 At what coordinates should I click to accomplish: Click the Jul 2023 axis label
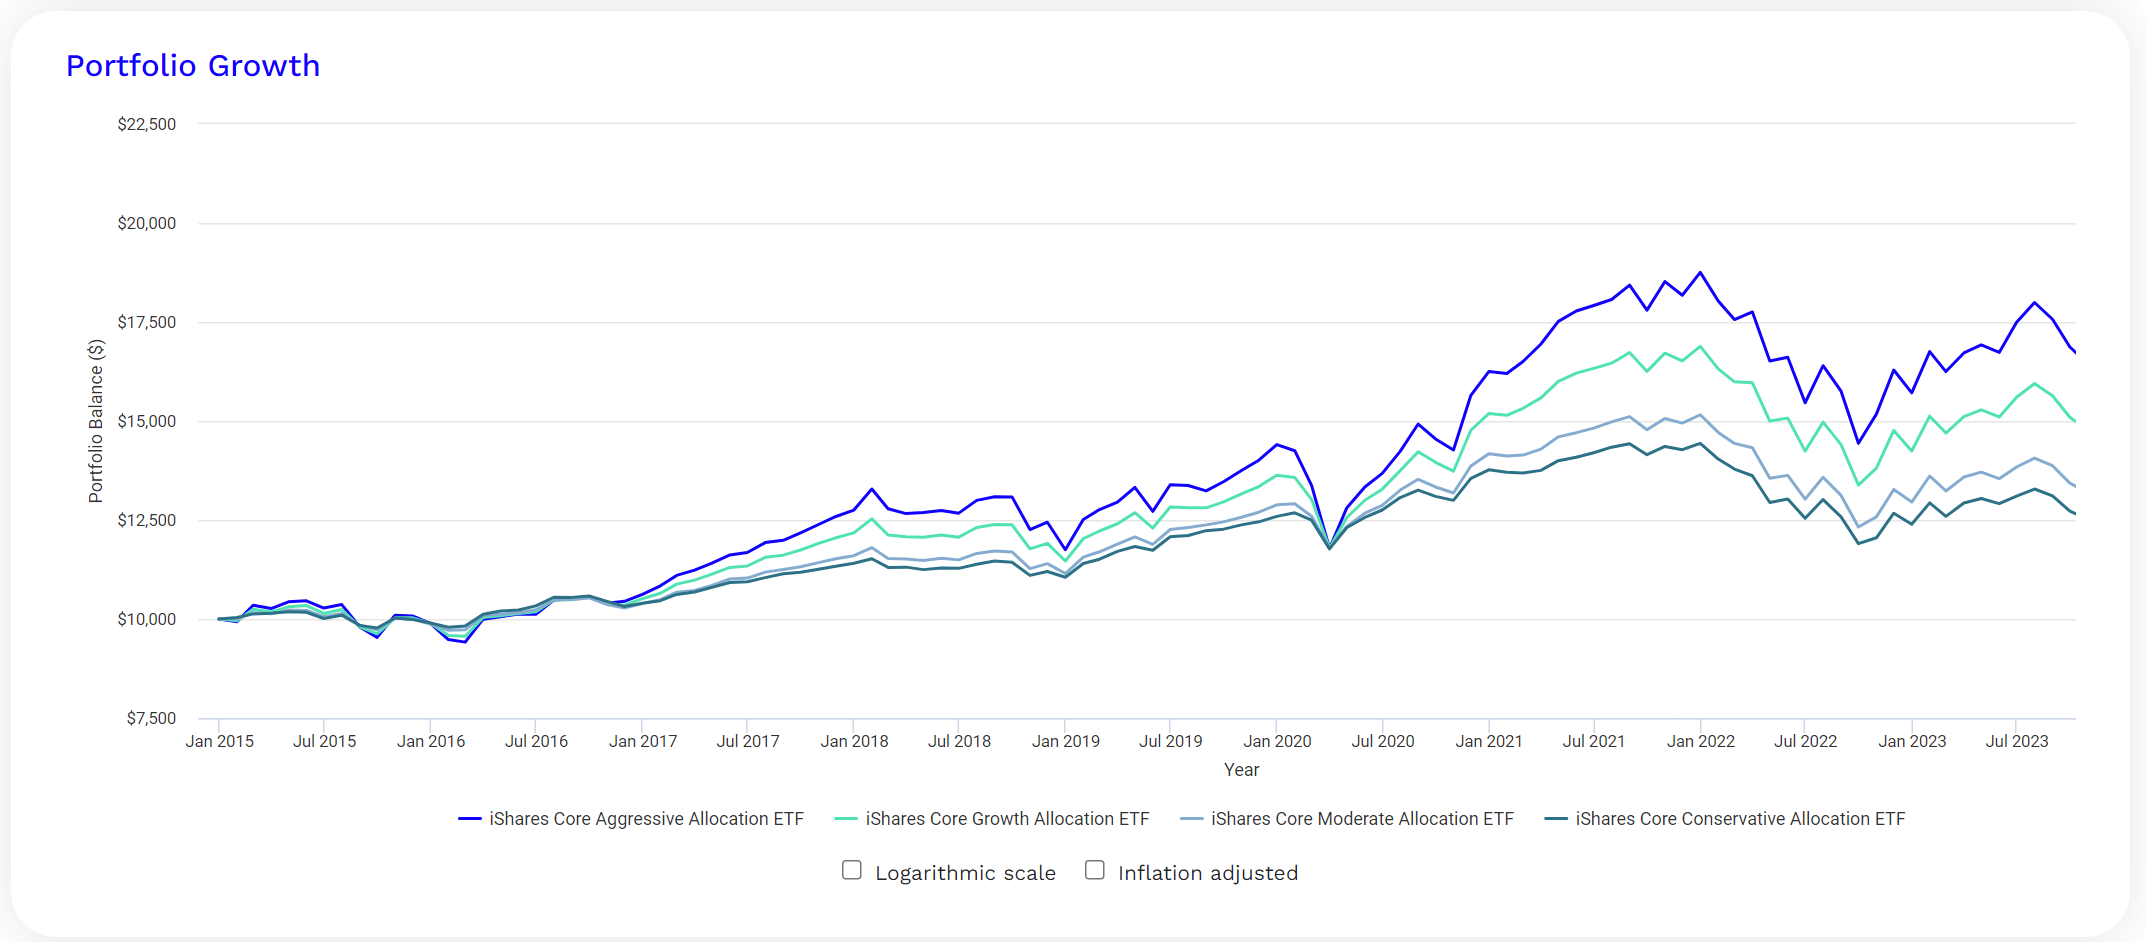point(2018,740)
